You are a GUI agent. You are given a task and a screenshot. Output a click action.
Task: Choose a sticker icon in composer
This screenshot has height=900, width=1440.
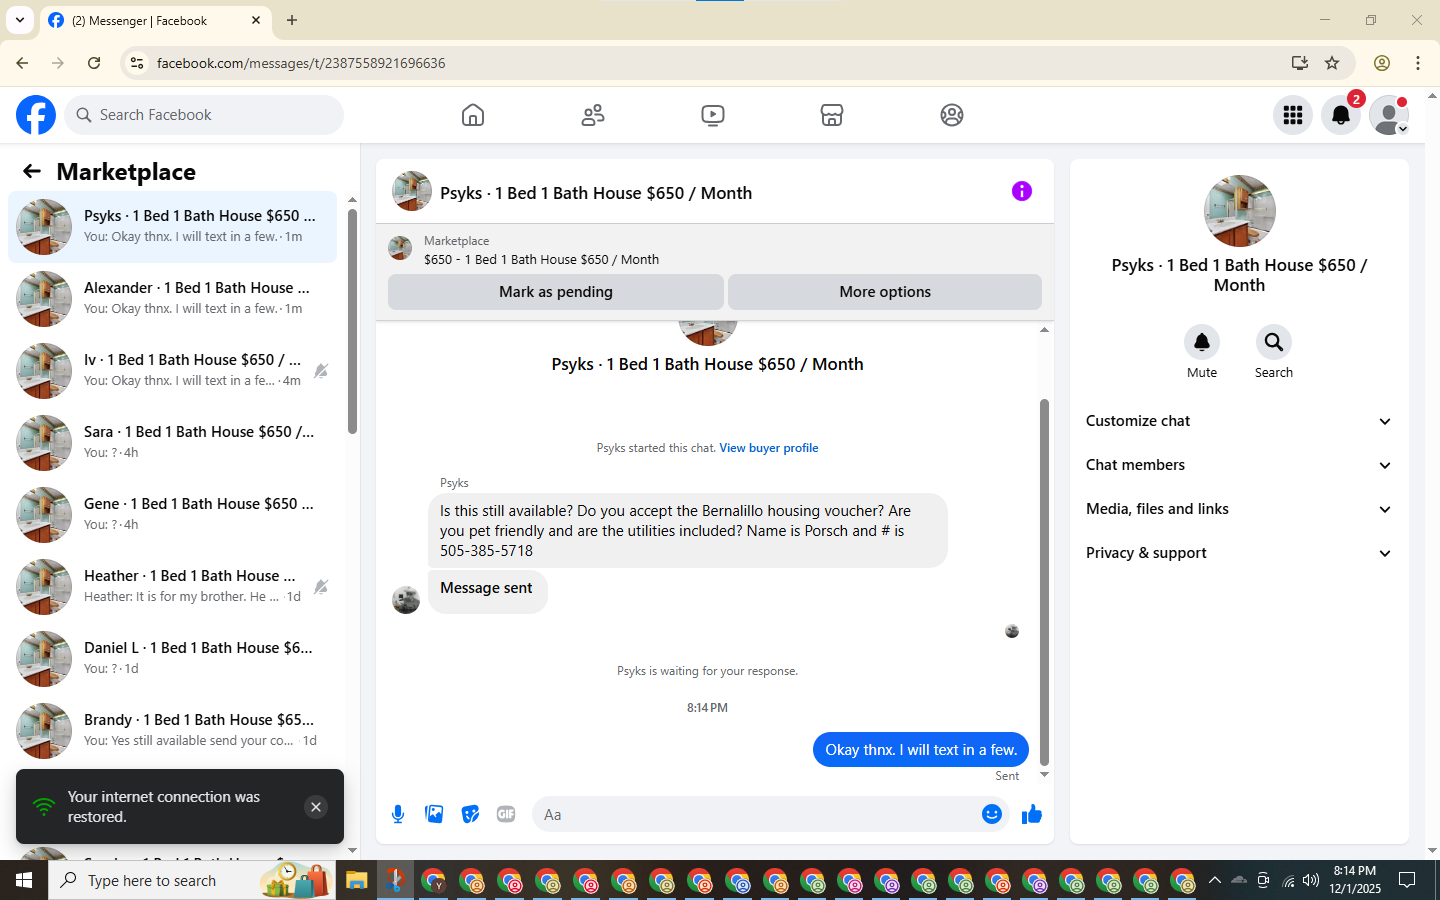pyautogui.click(x=470, y=814)
